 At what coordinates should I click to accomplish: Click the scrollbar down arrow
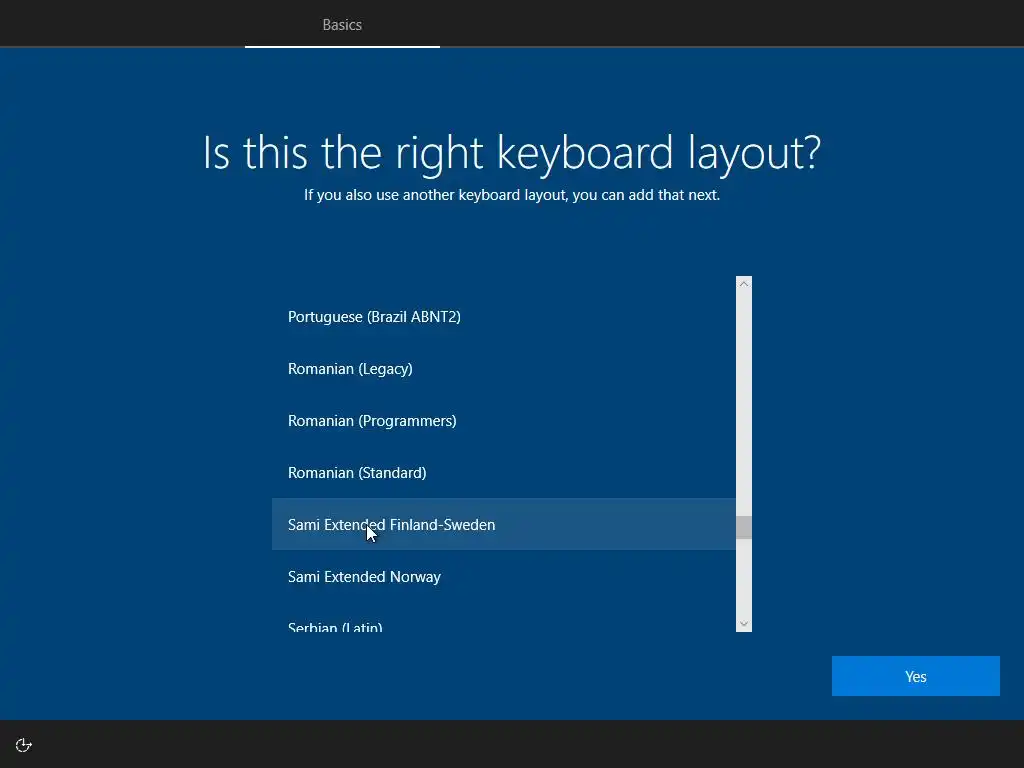(x=744, y=624)
